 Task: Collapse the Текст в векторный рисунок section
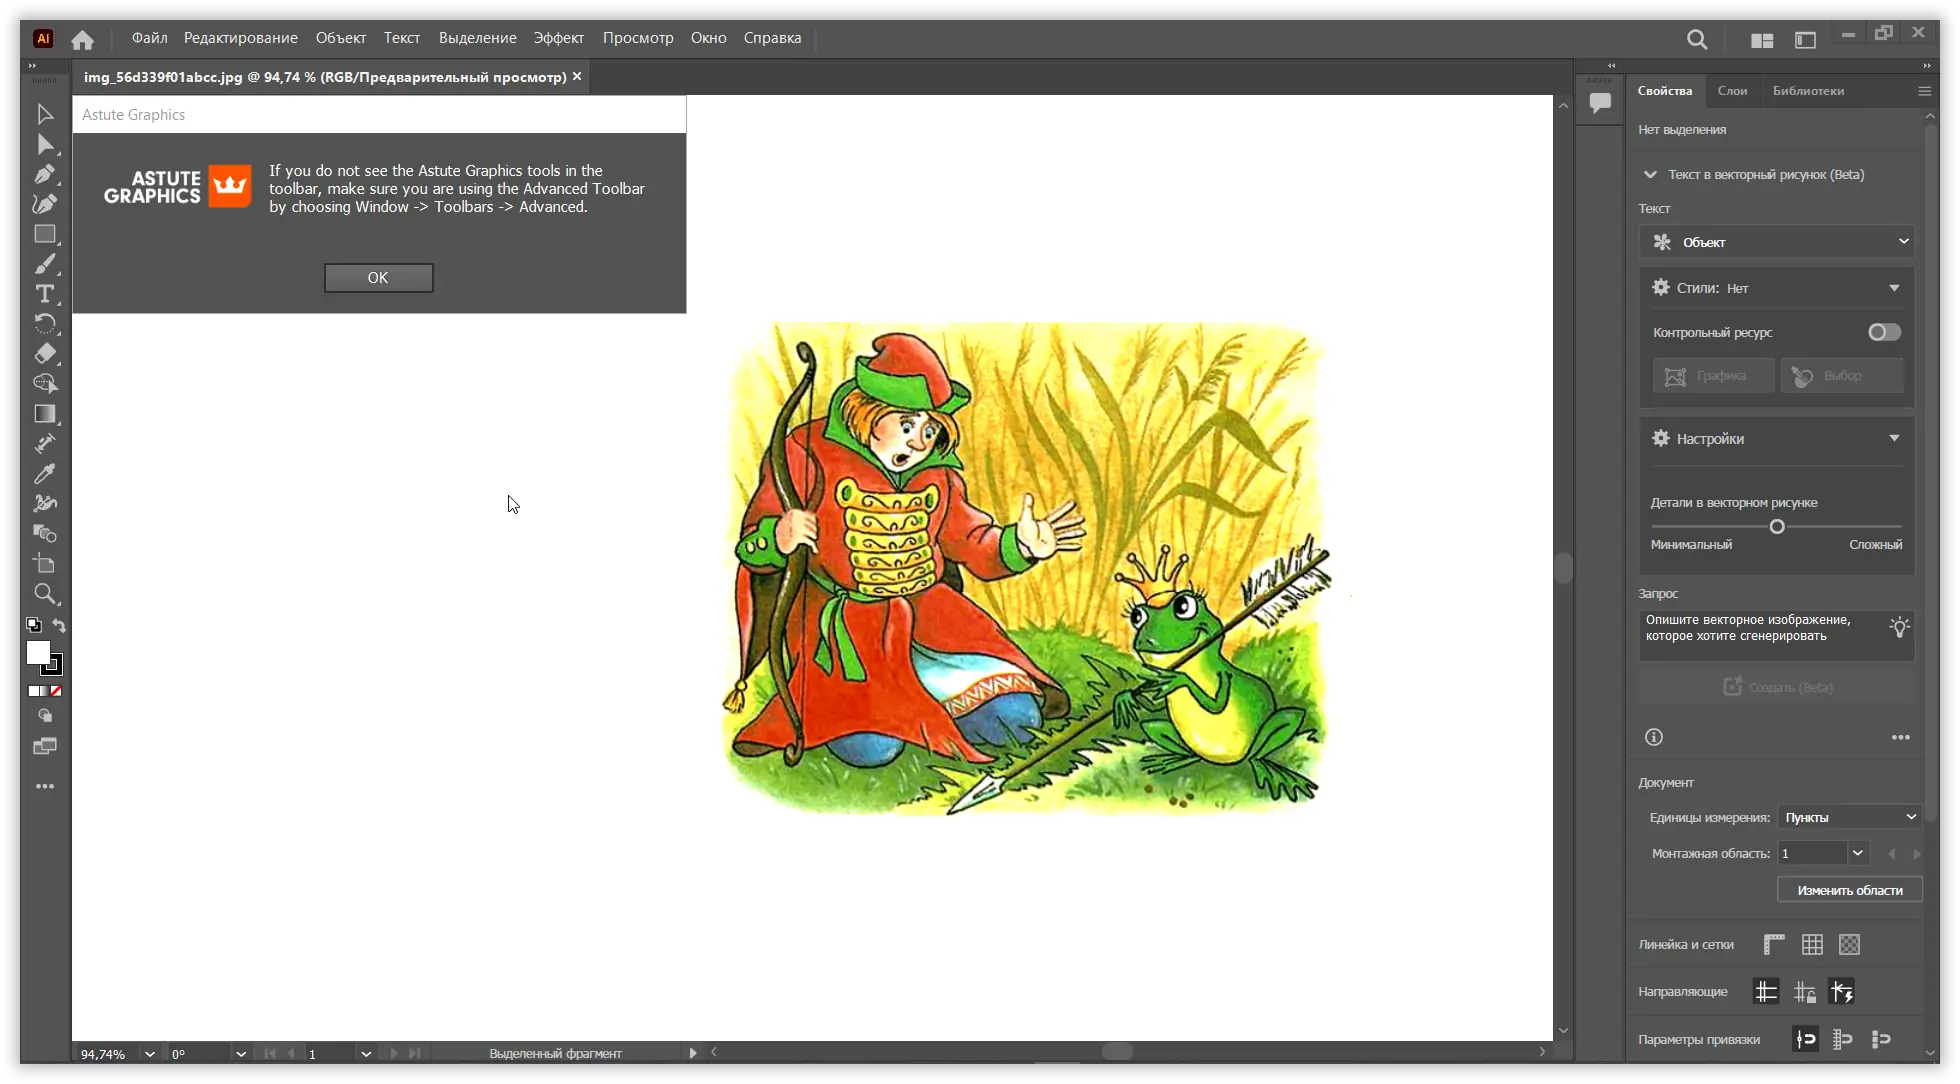(x=1650, y=174)
